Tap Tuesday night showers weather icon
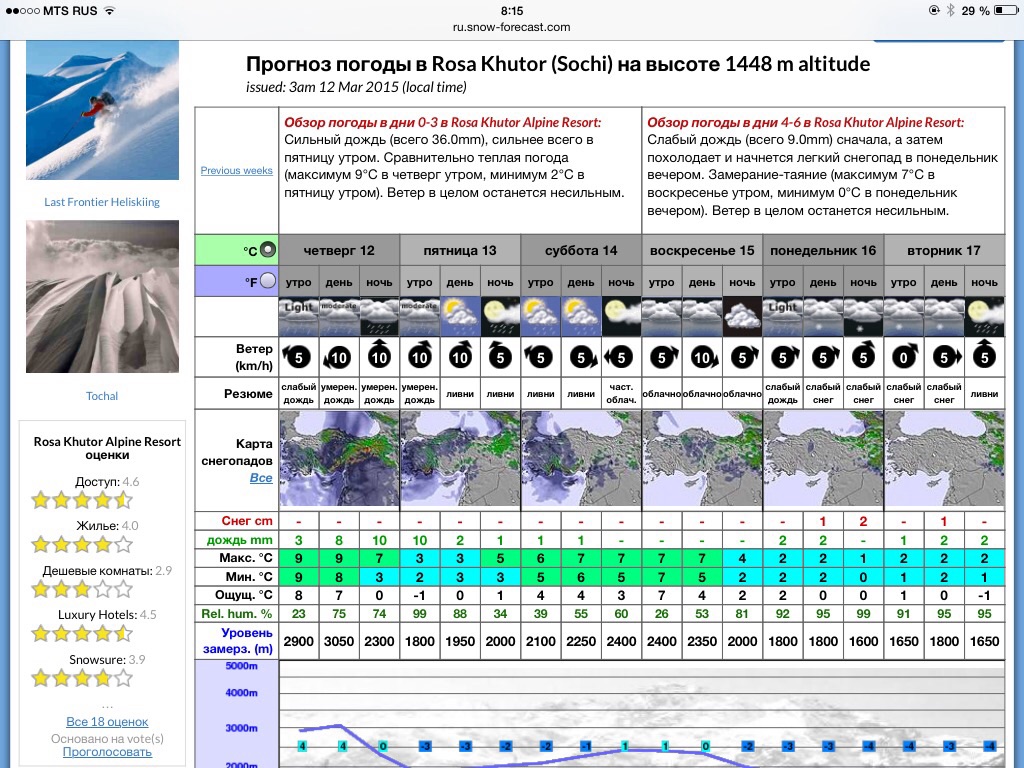The image size is (1024, 768). click(984, 317)
